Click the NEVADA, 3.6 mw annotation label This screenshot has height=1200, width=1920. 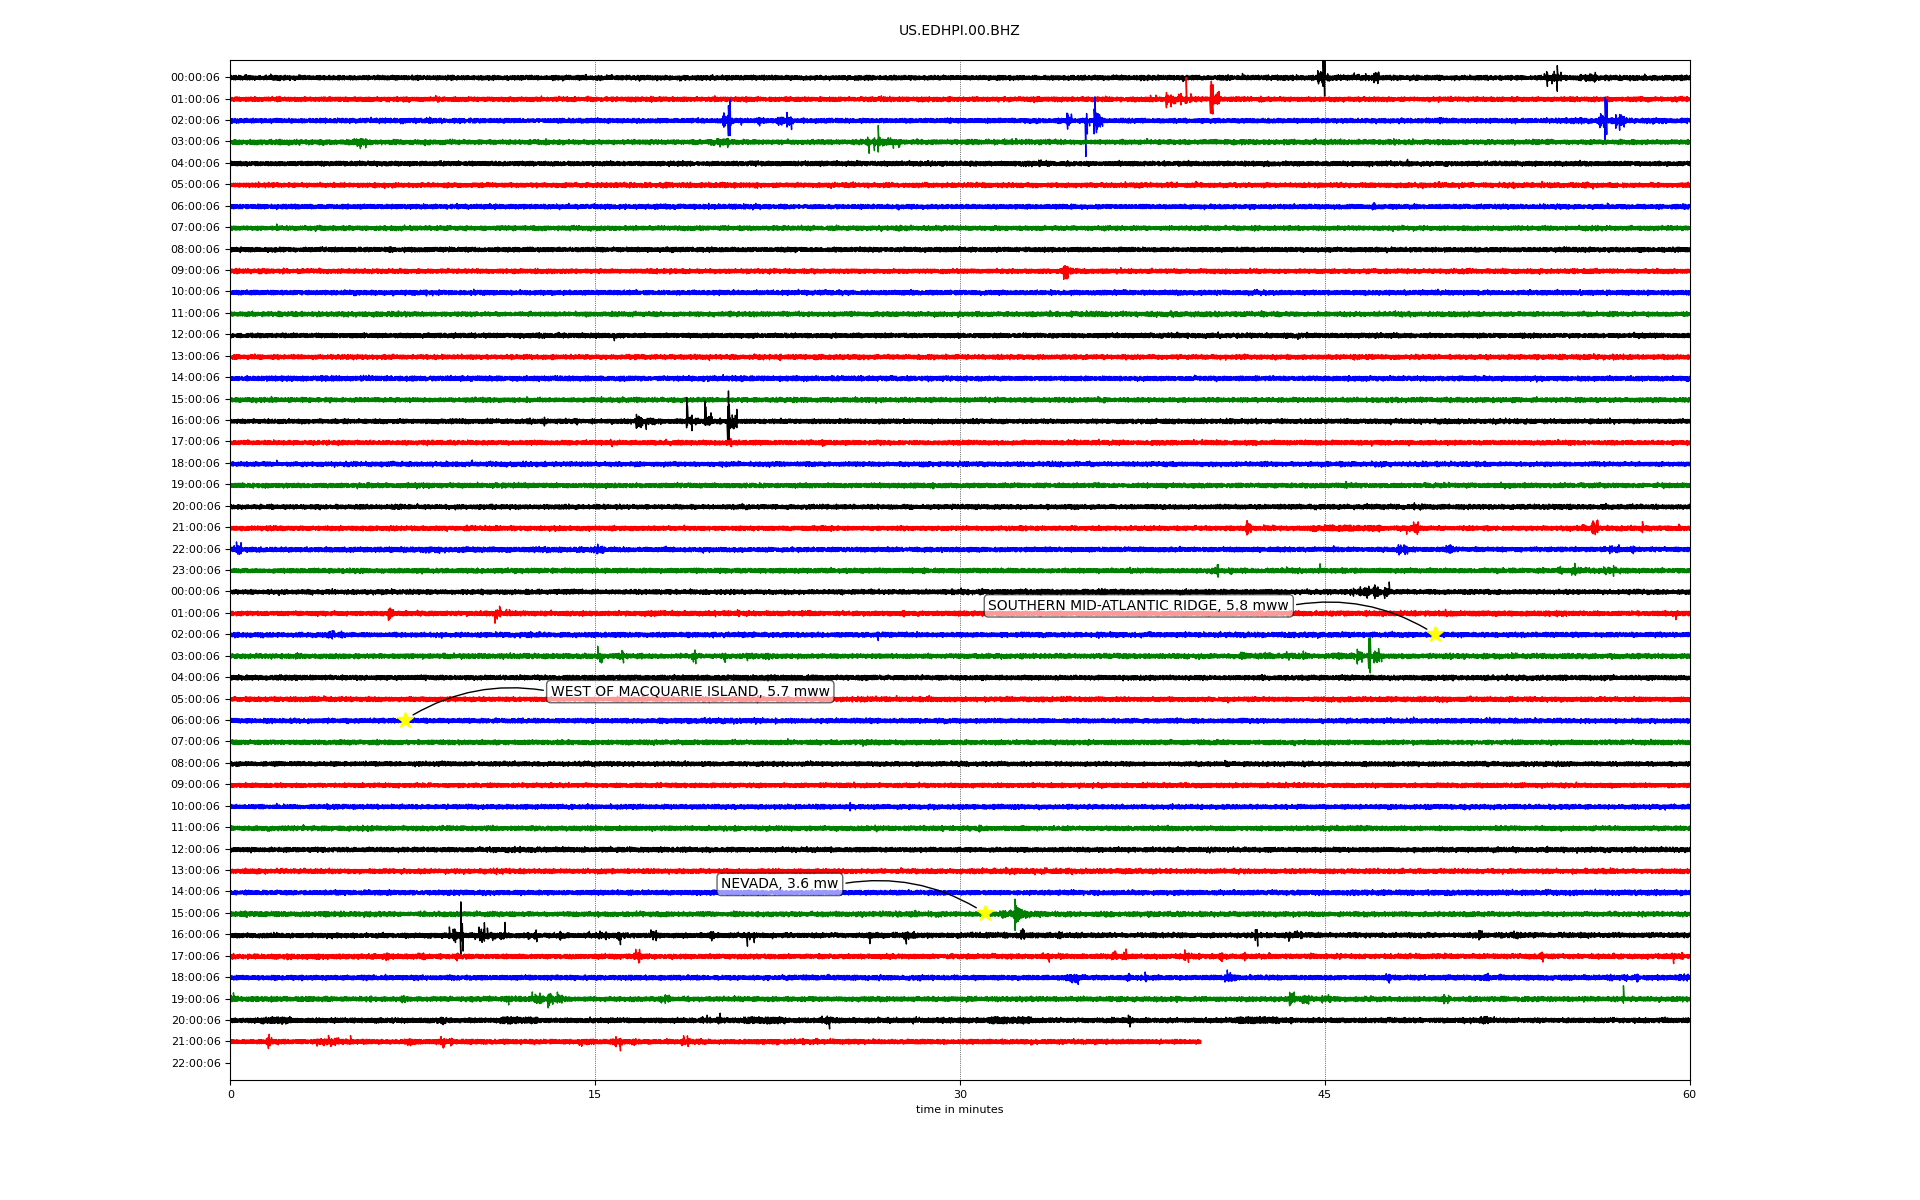tap(779, 884)
